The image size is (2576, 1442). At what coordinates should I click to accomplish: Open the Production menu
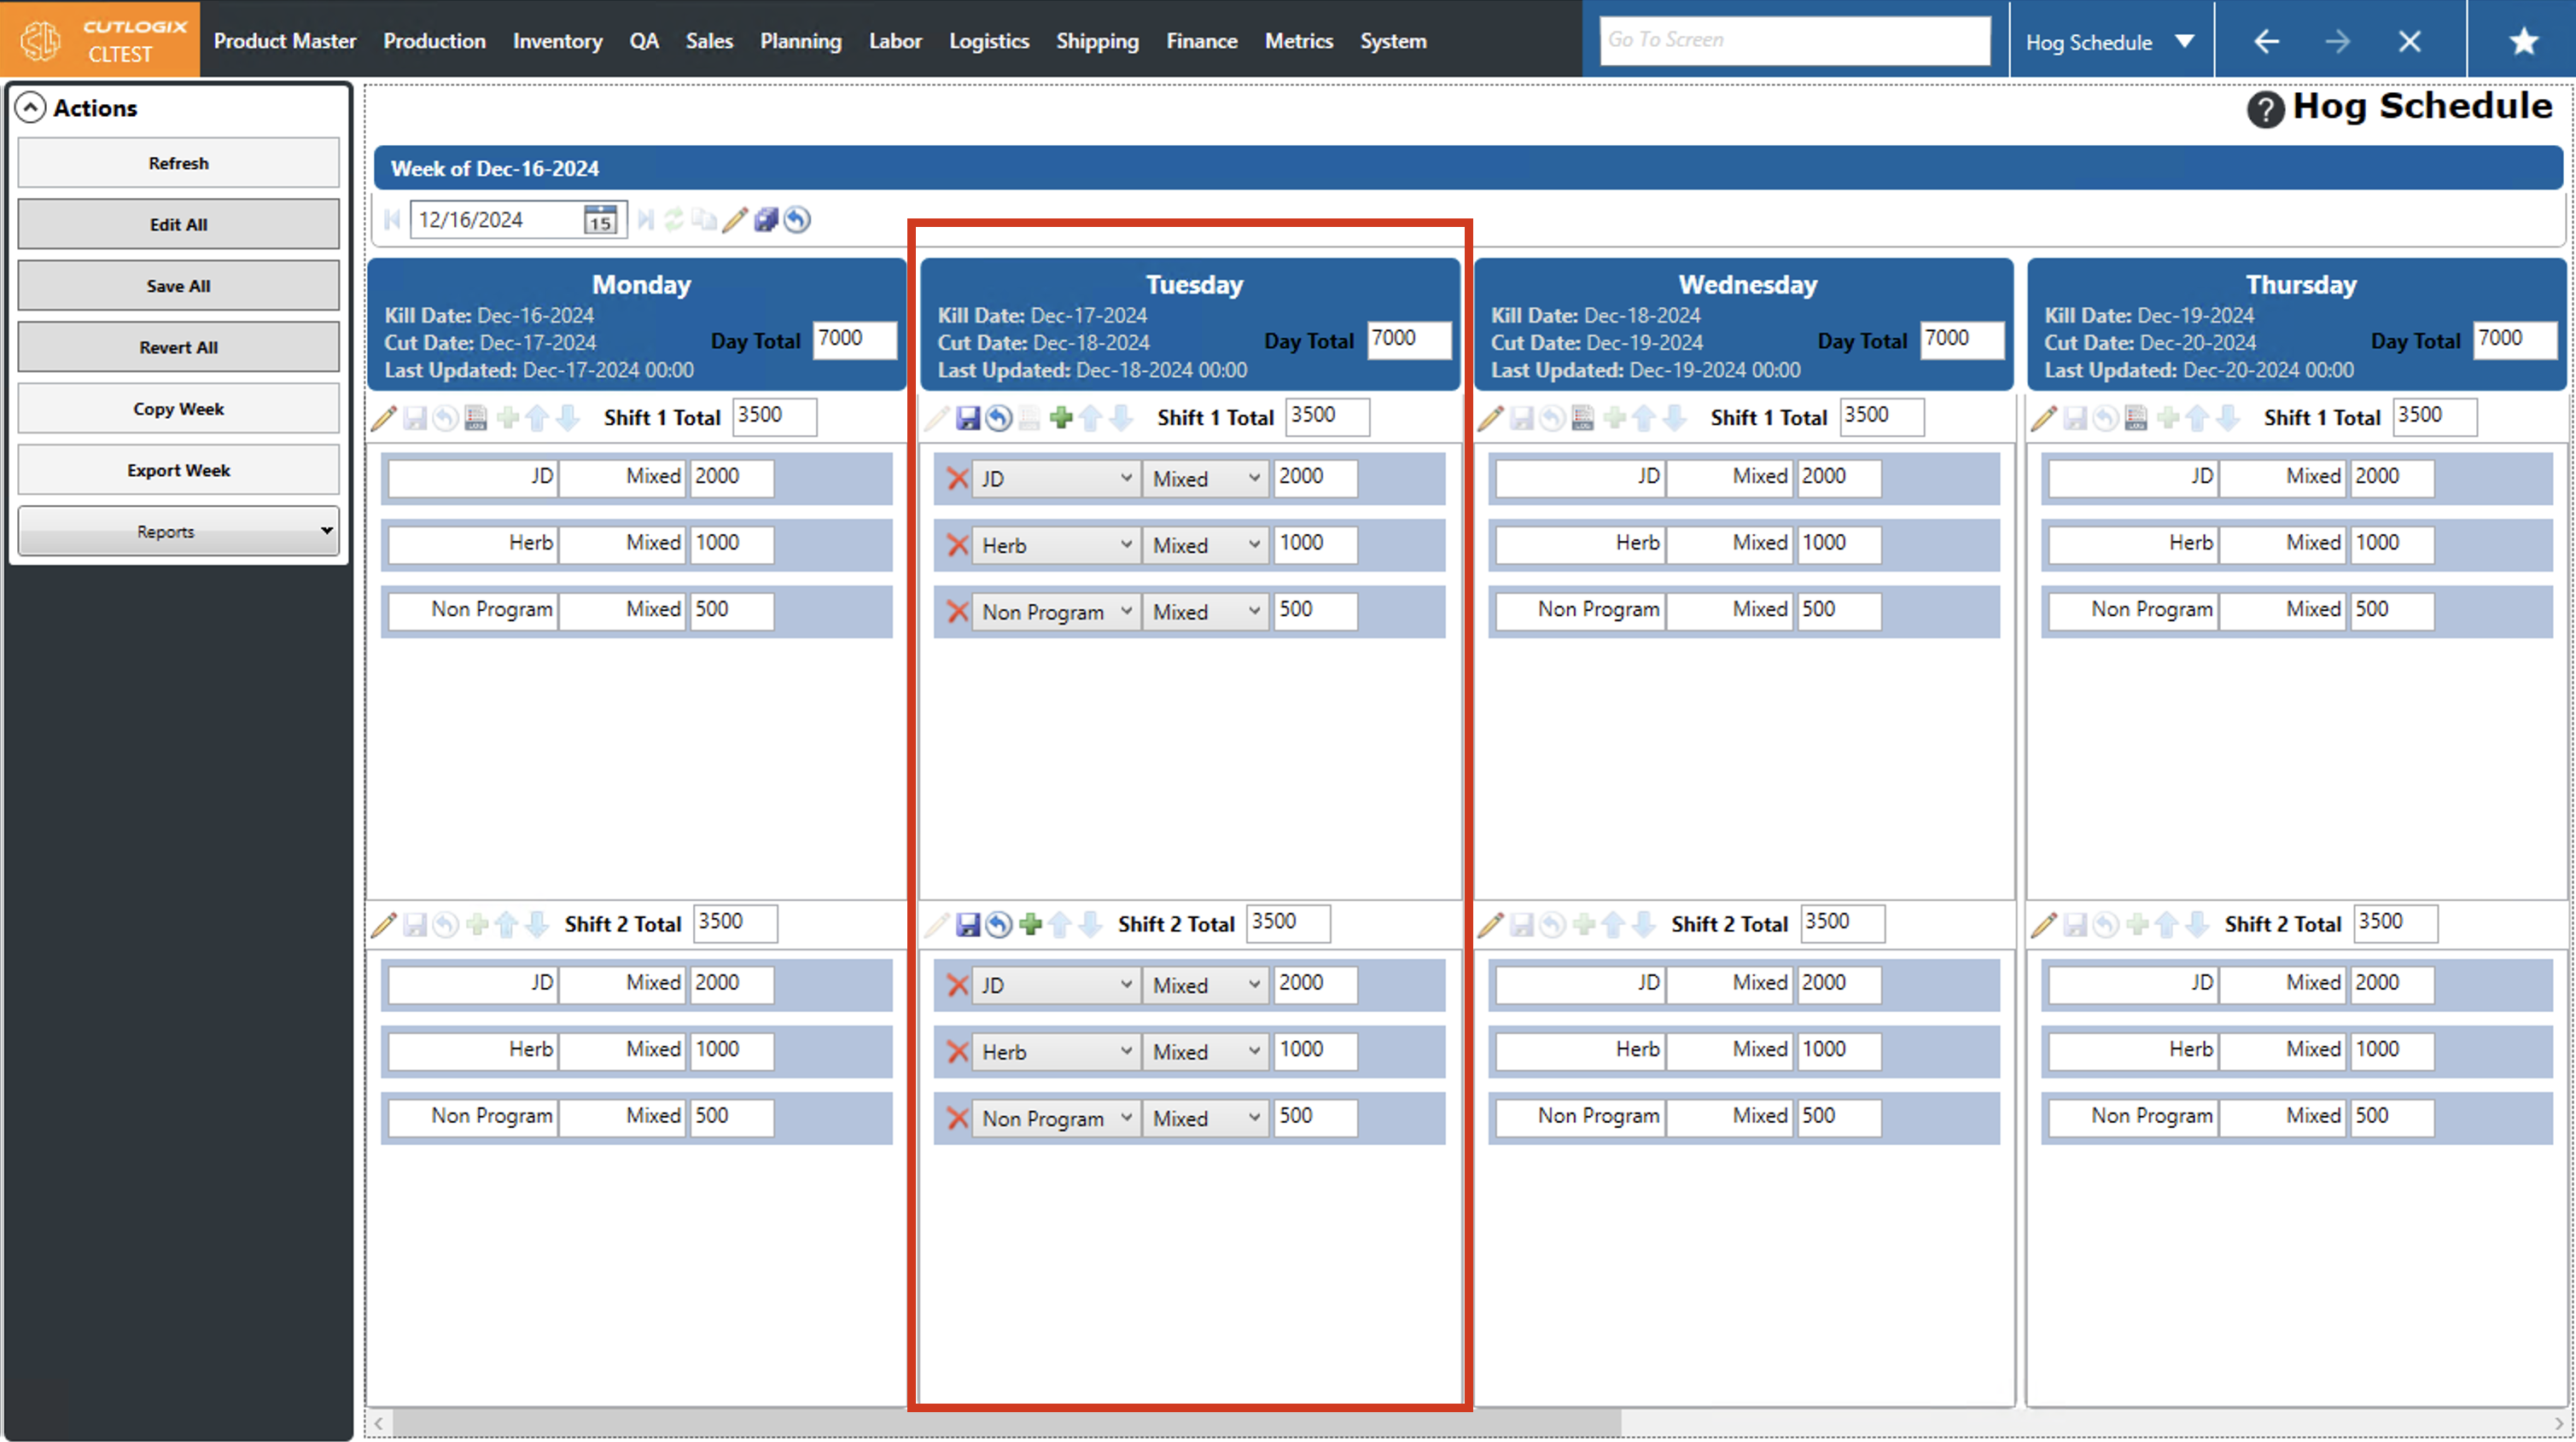click(x=434, y=41)
